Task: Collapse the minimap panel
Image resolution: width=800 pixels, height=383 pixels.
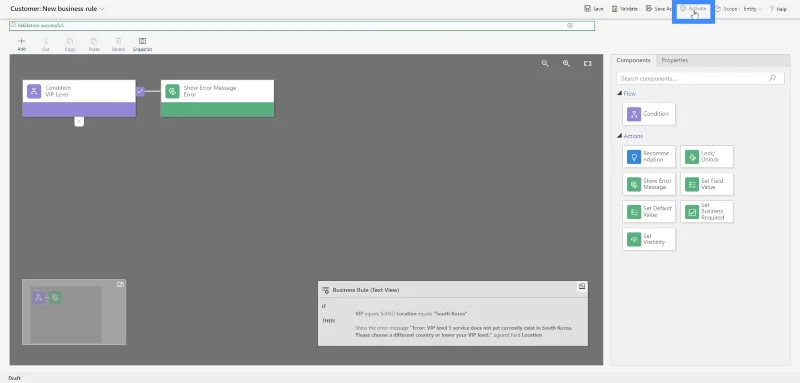Action: (x=120, y=284)
